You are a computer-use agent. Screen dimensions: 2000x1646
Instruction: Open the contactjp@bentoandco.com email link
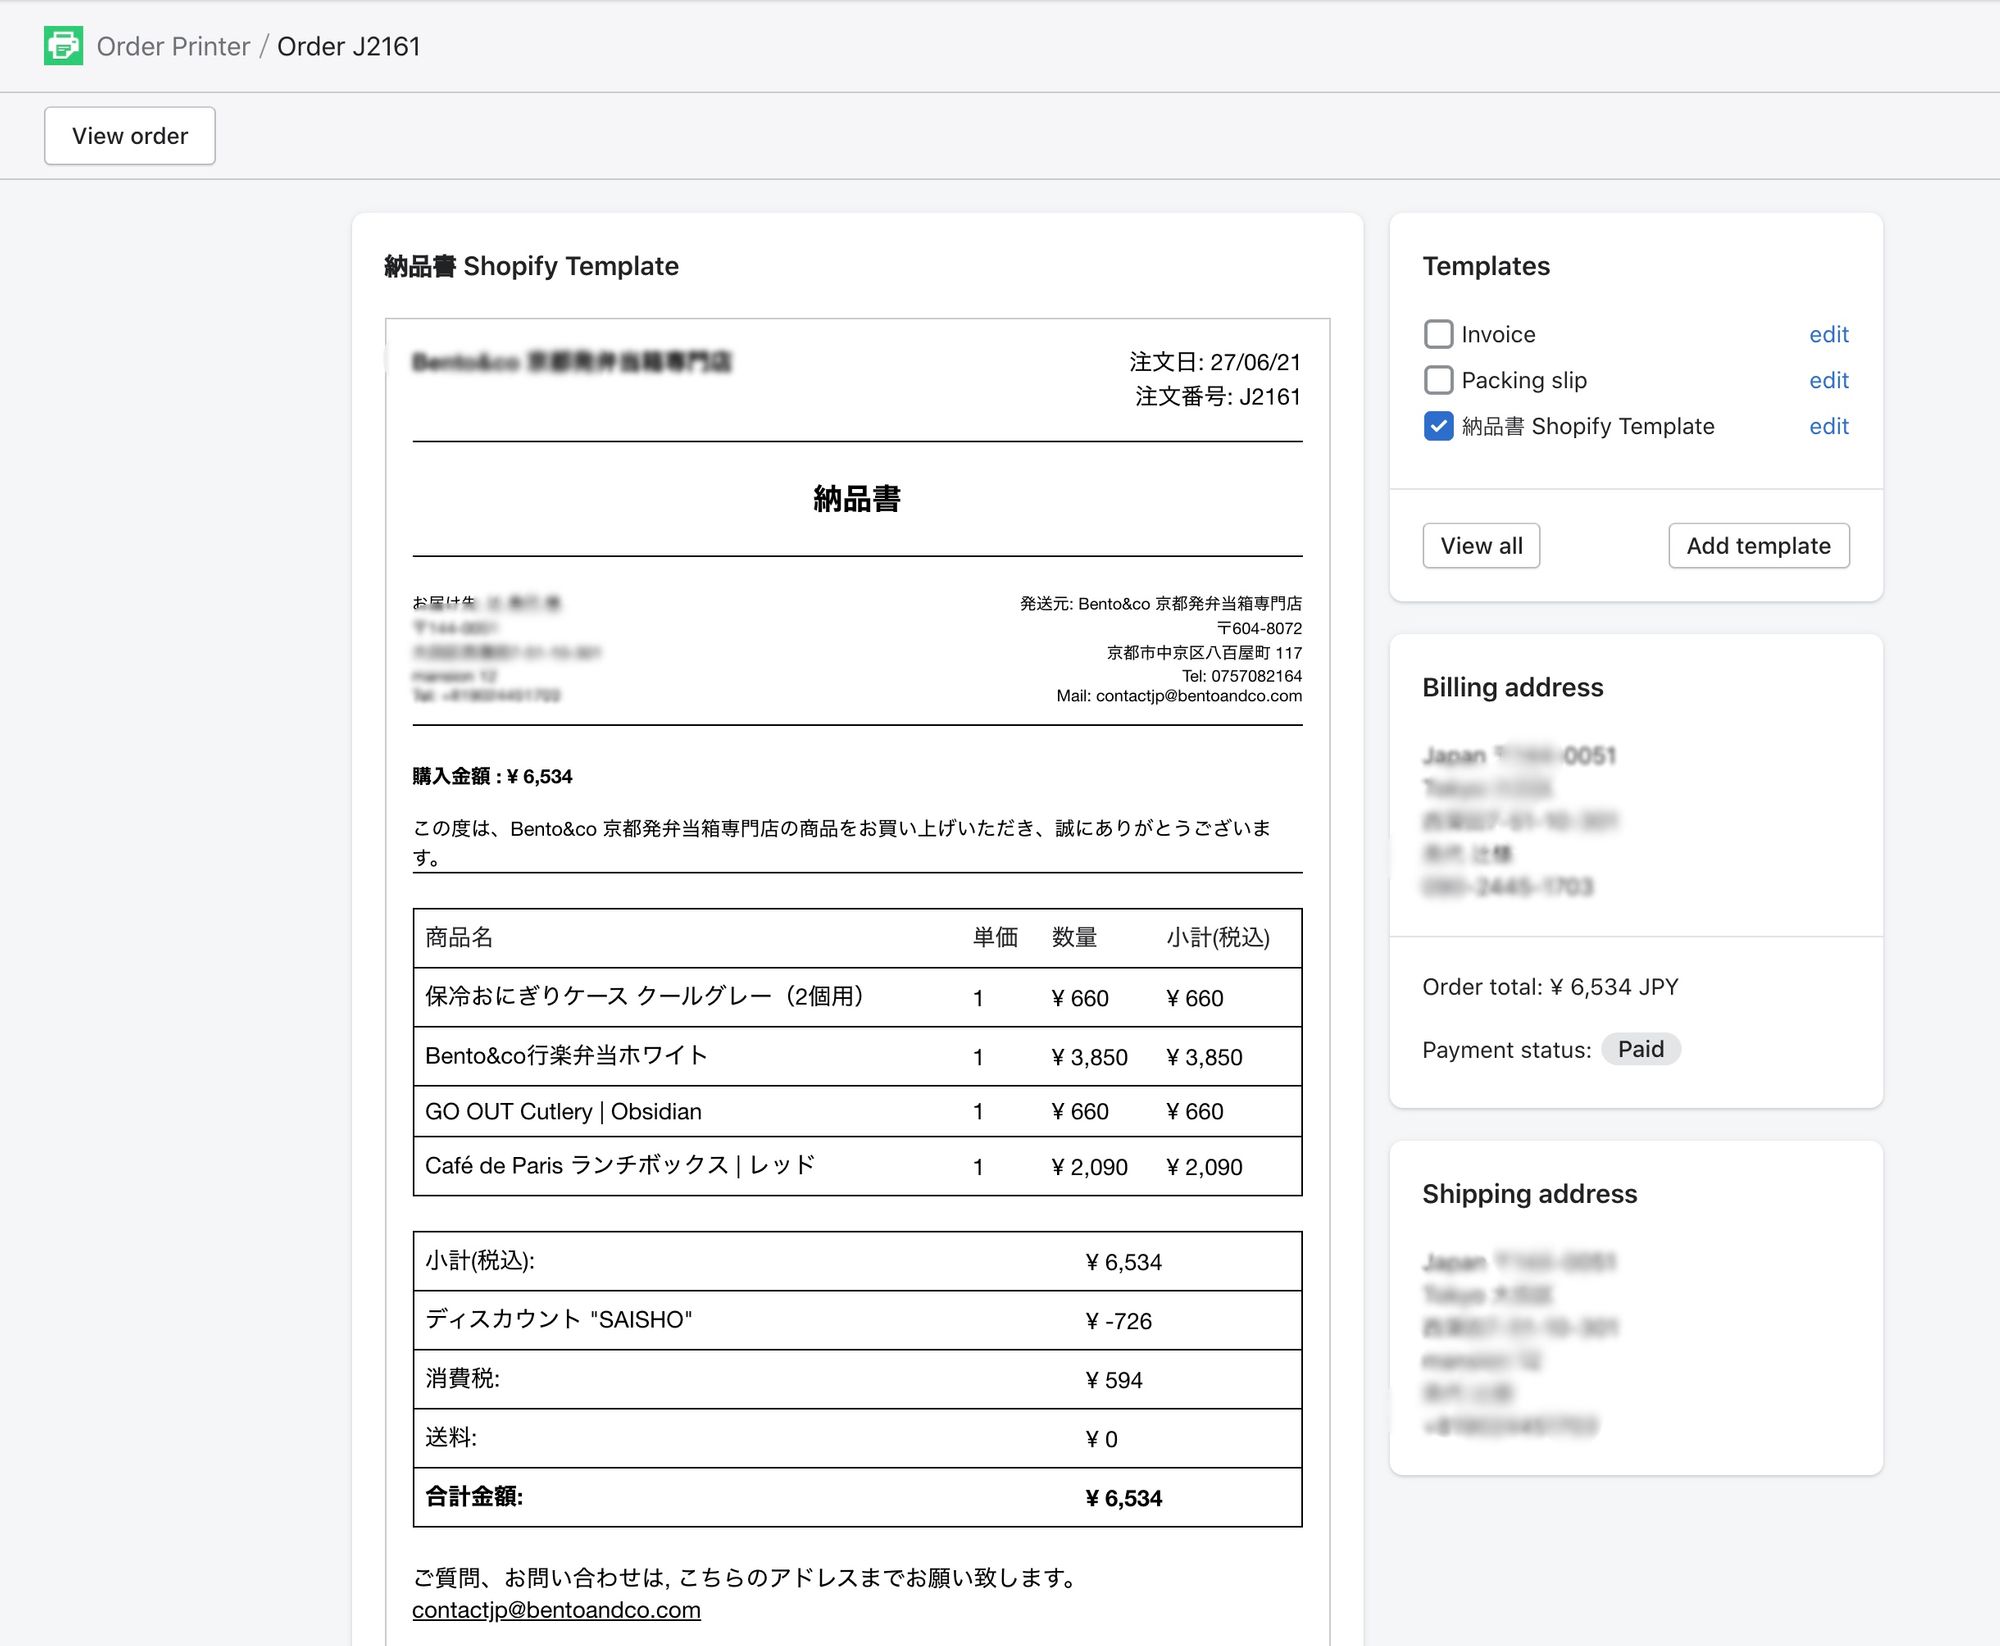click(556, 1610)
